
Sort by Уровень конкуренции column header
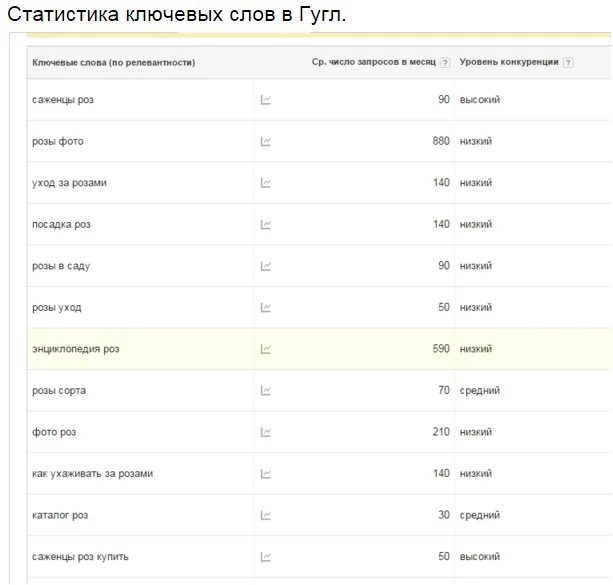pyautogui.click(x=509, y=62)
